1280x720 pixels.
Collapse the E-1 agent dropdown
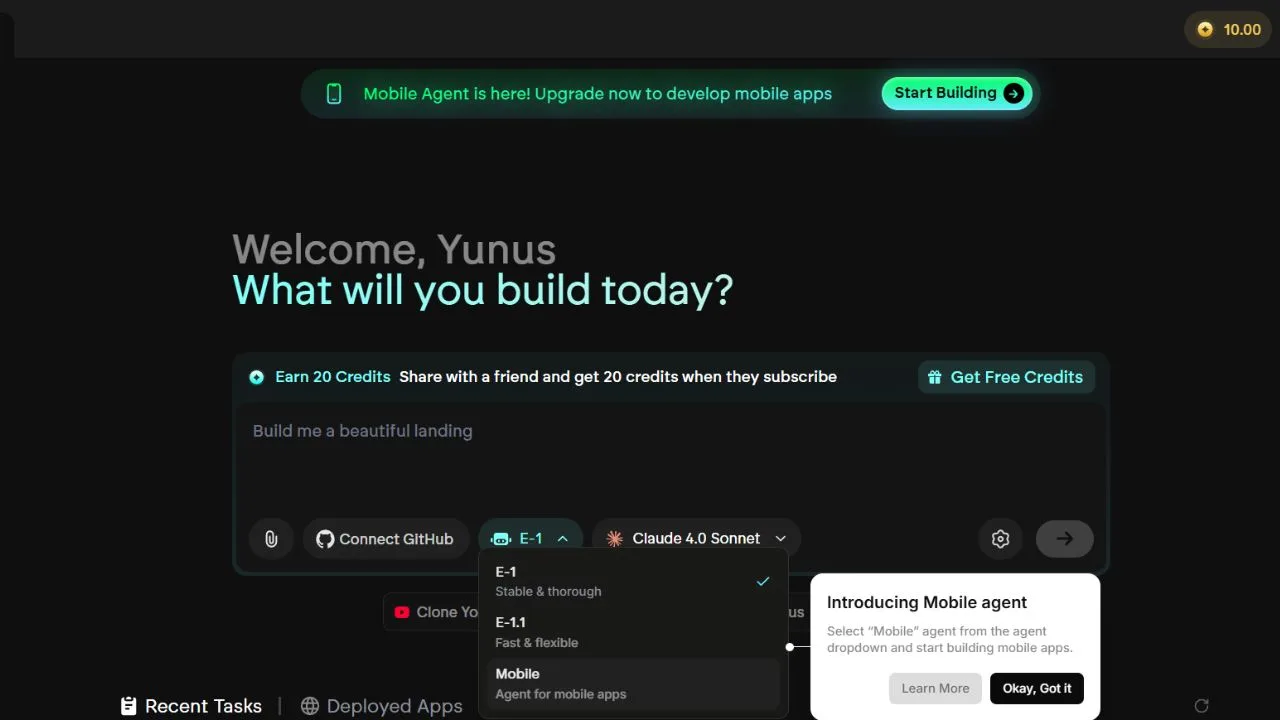point(530,539)
